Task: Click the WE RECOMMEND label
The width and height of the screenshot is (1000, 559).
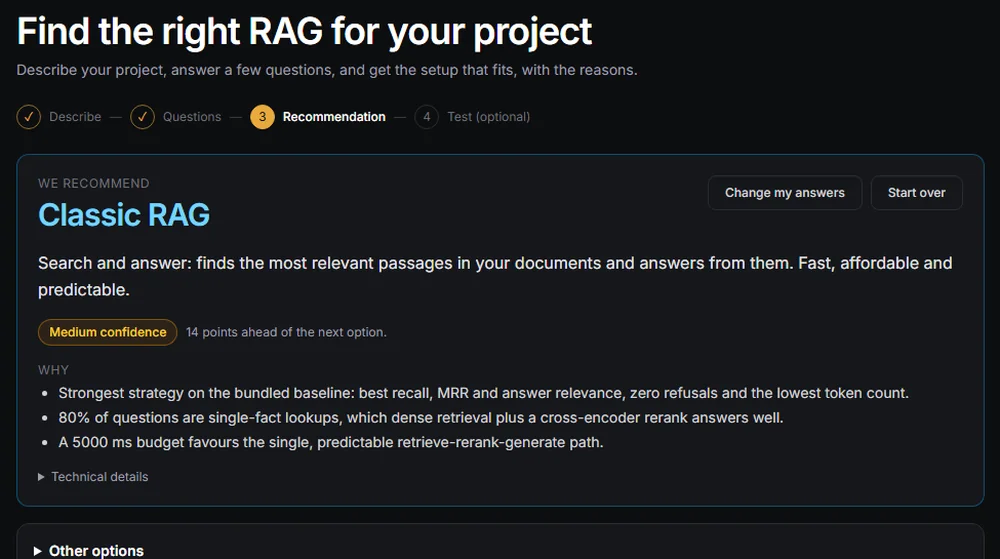Action: pyautogui.click(x=94, y=184)
